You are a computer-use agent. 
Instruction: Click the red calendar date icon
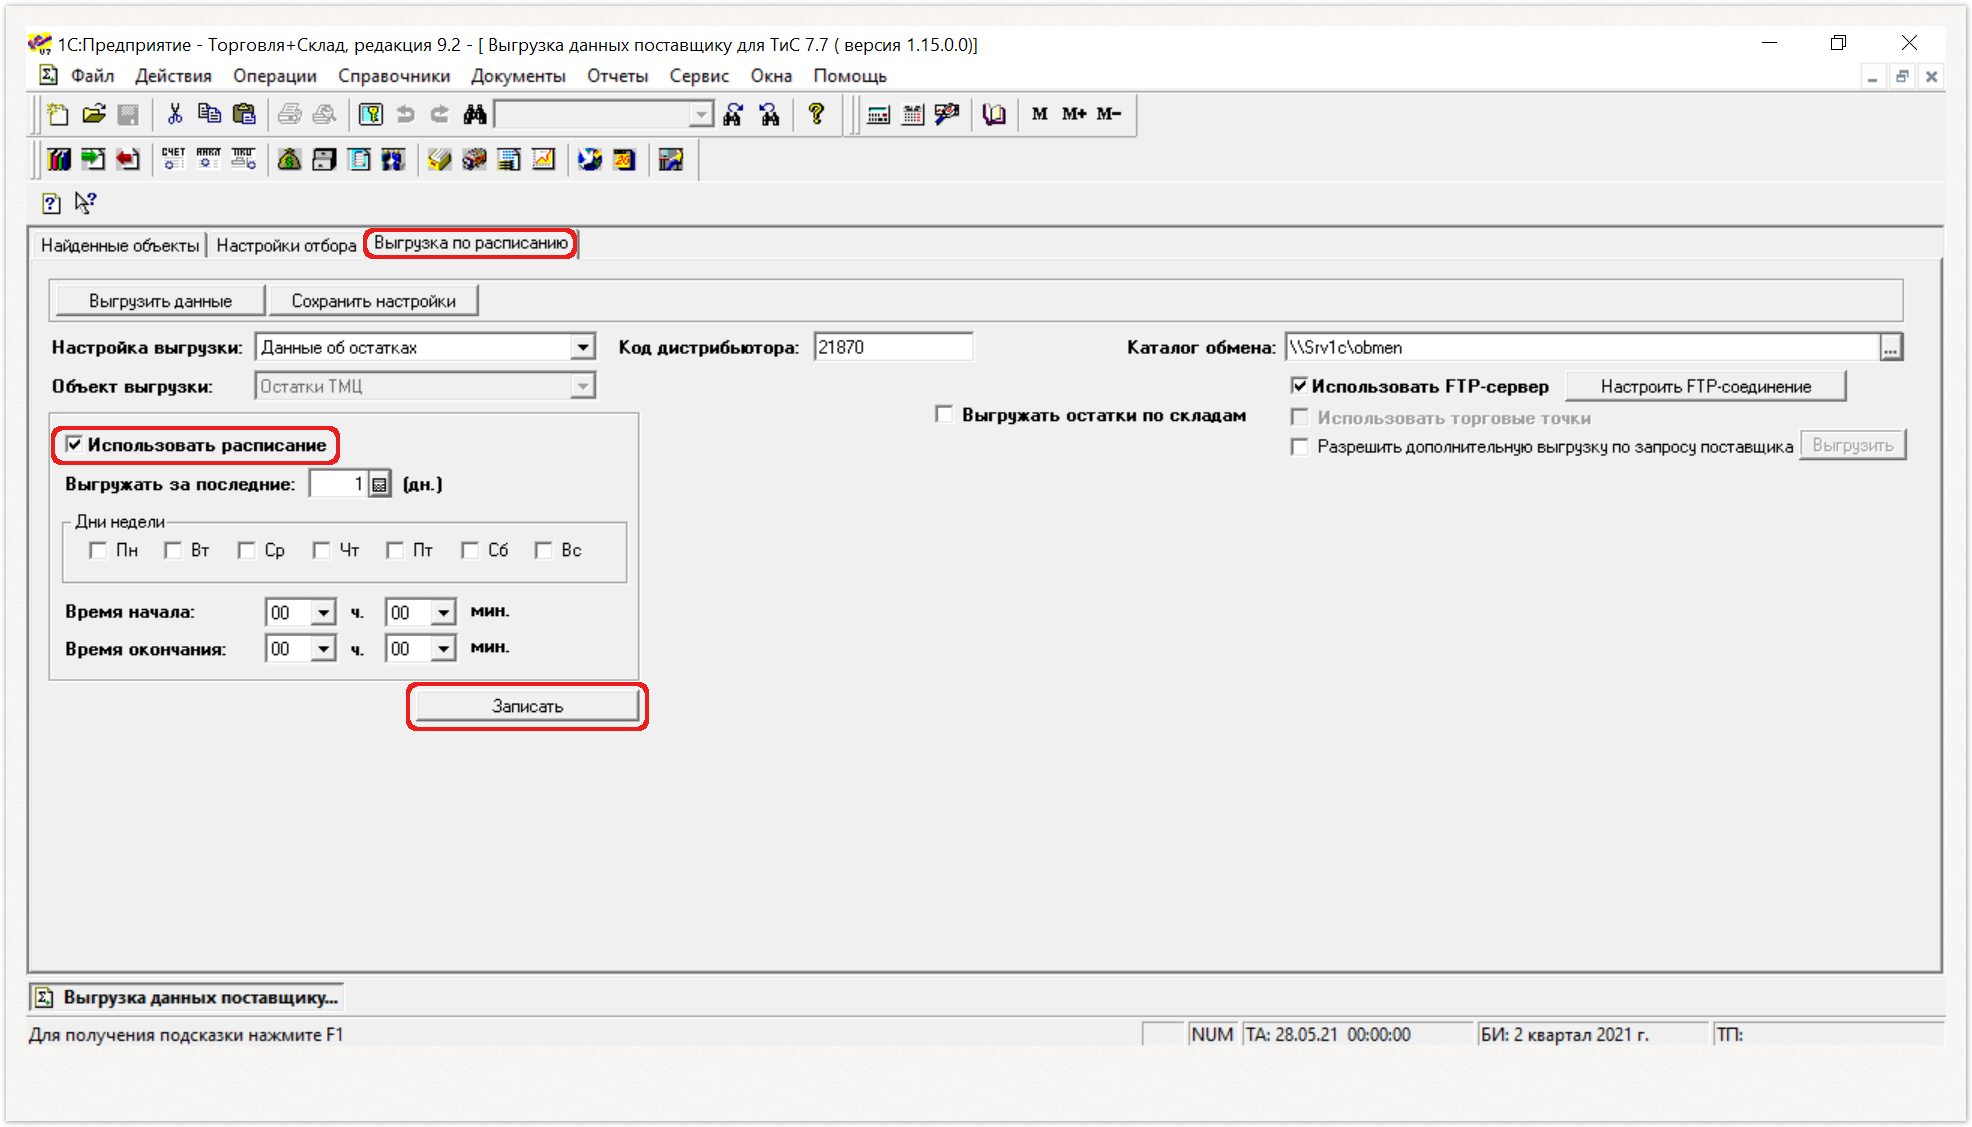[x=625, y=159]
